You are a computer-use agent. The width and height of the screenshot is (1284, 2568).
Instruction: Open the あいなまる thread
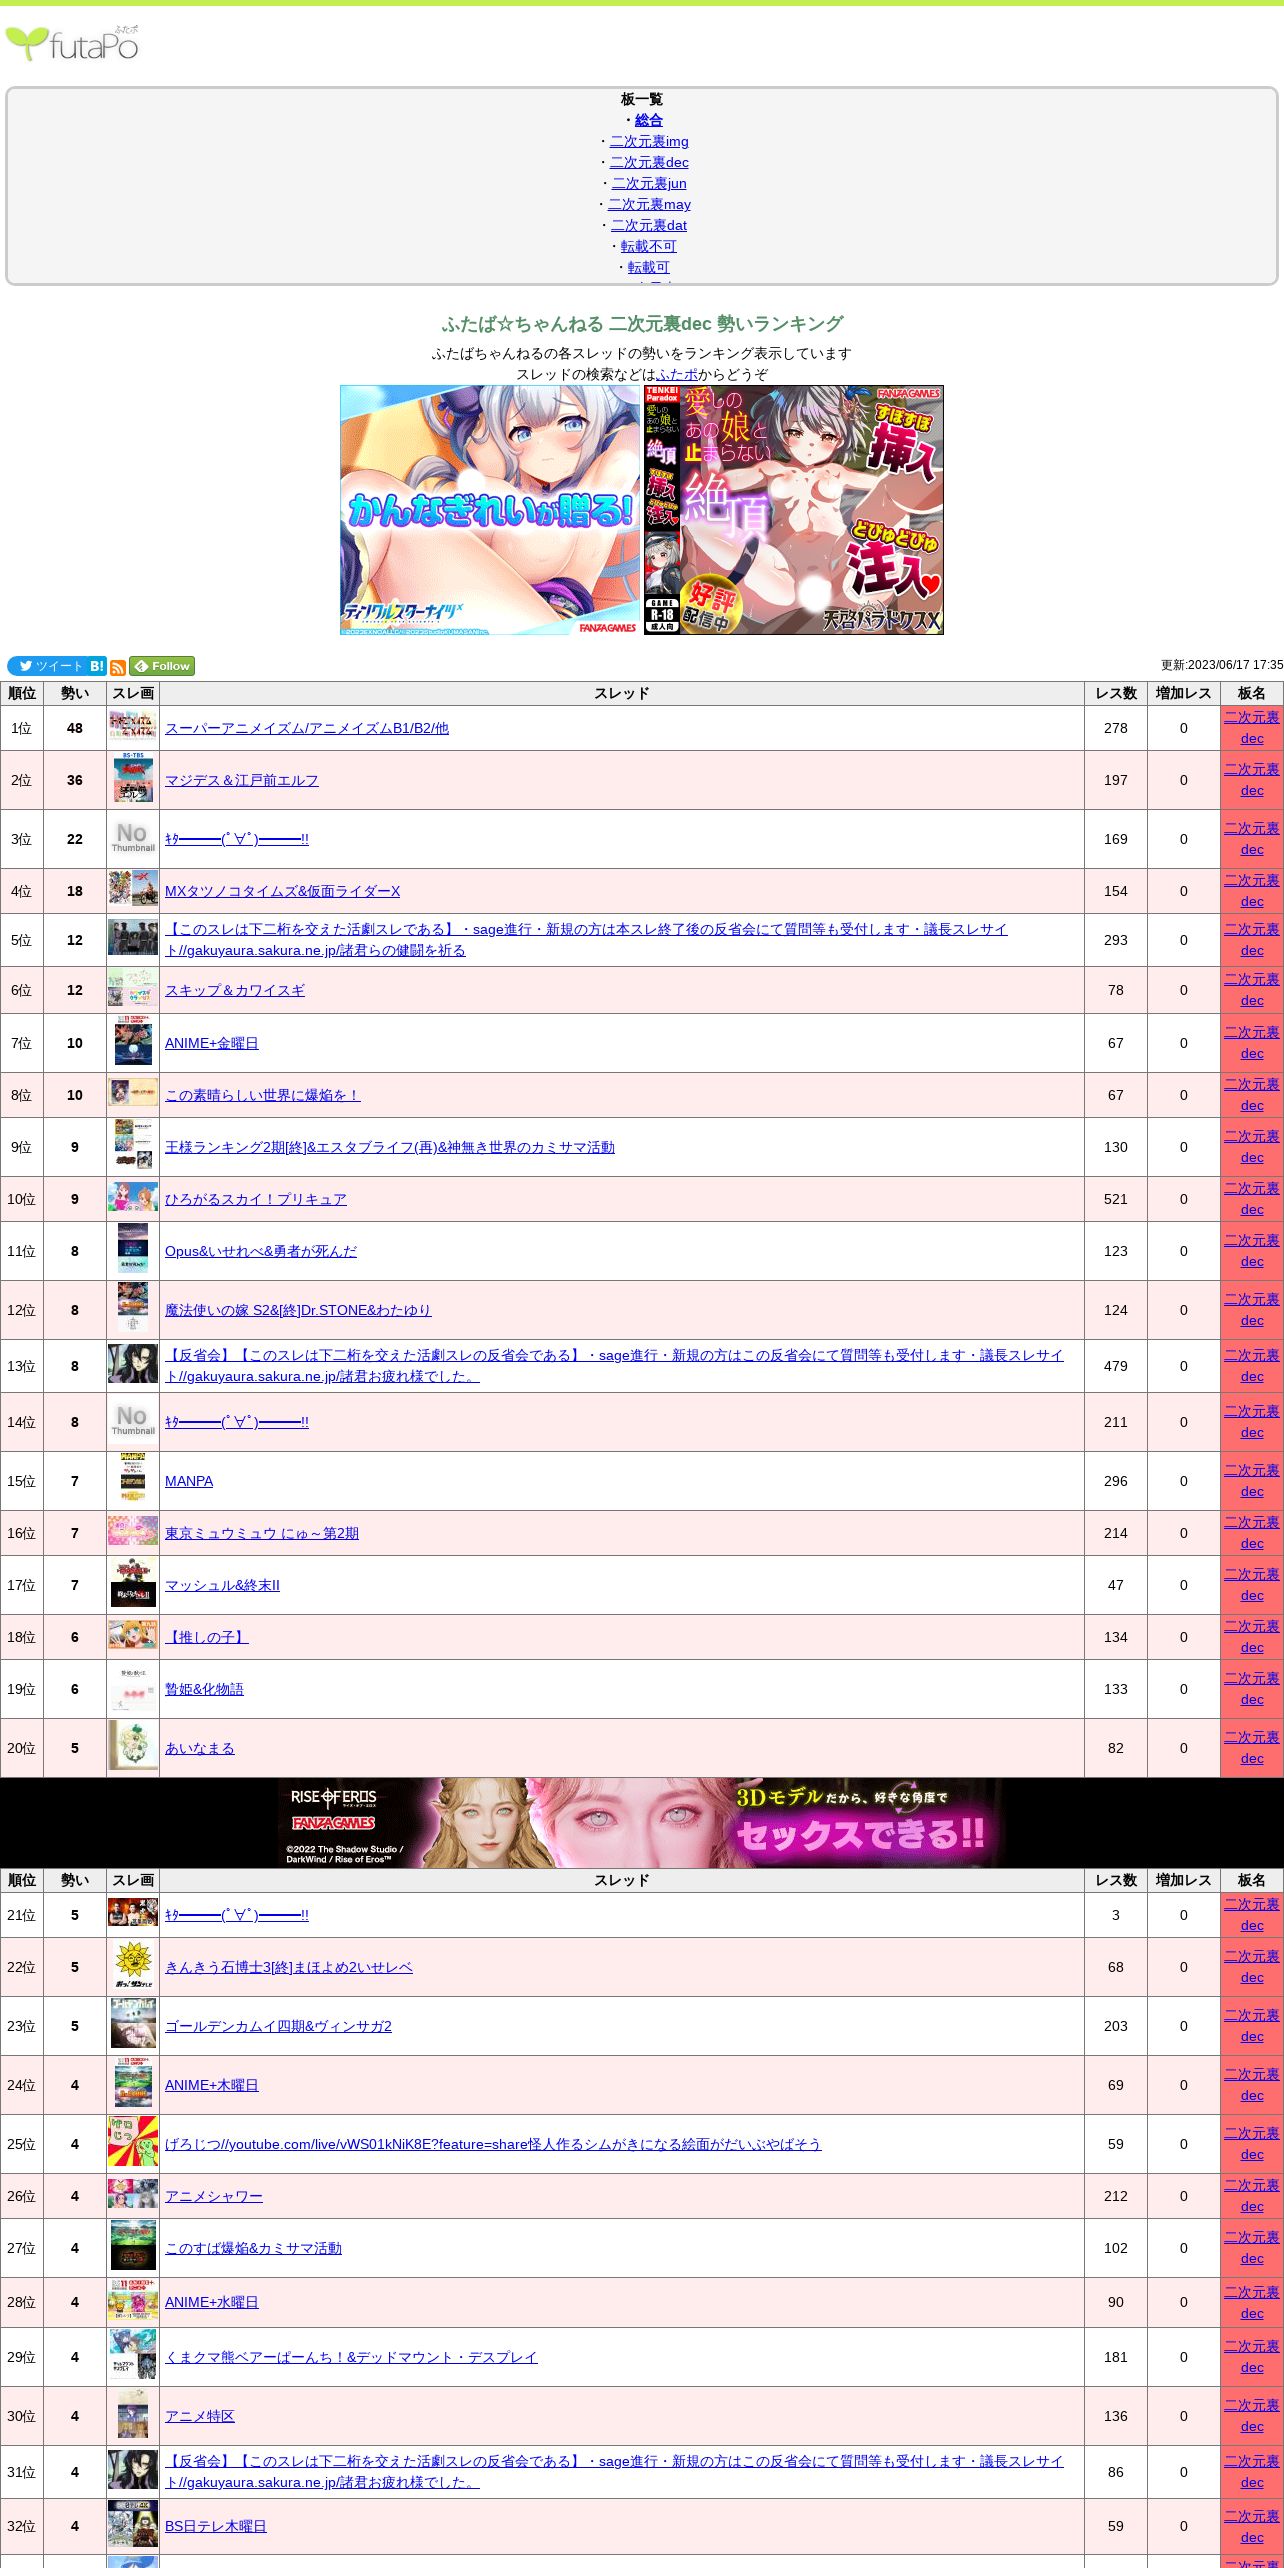[200, 1748]
